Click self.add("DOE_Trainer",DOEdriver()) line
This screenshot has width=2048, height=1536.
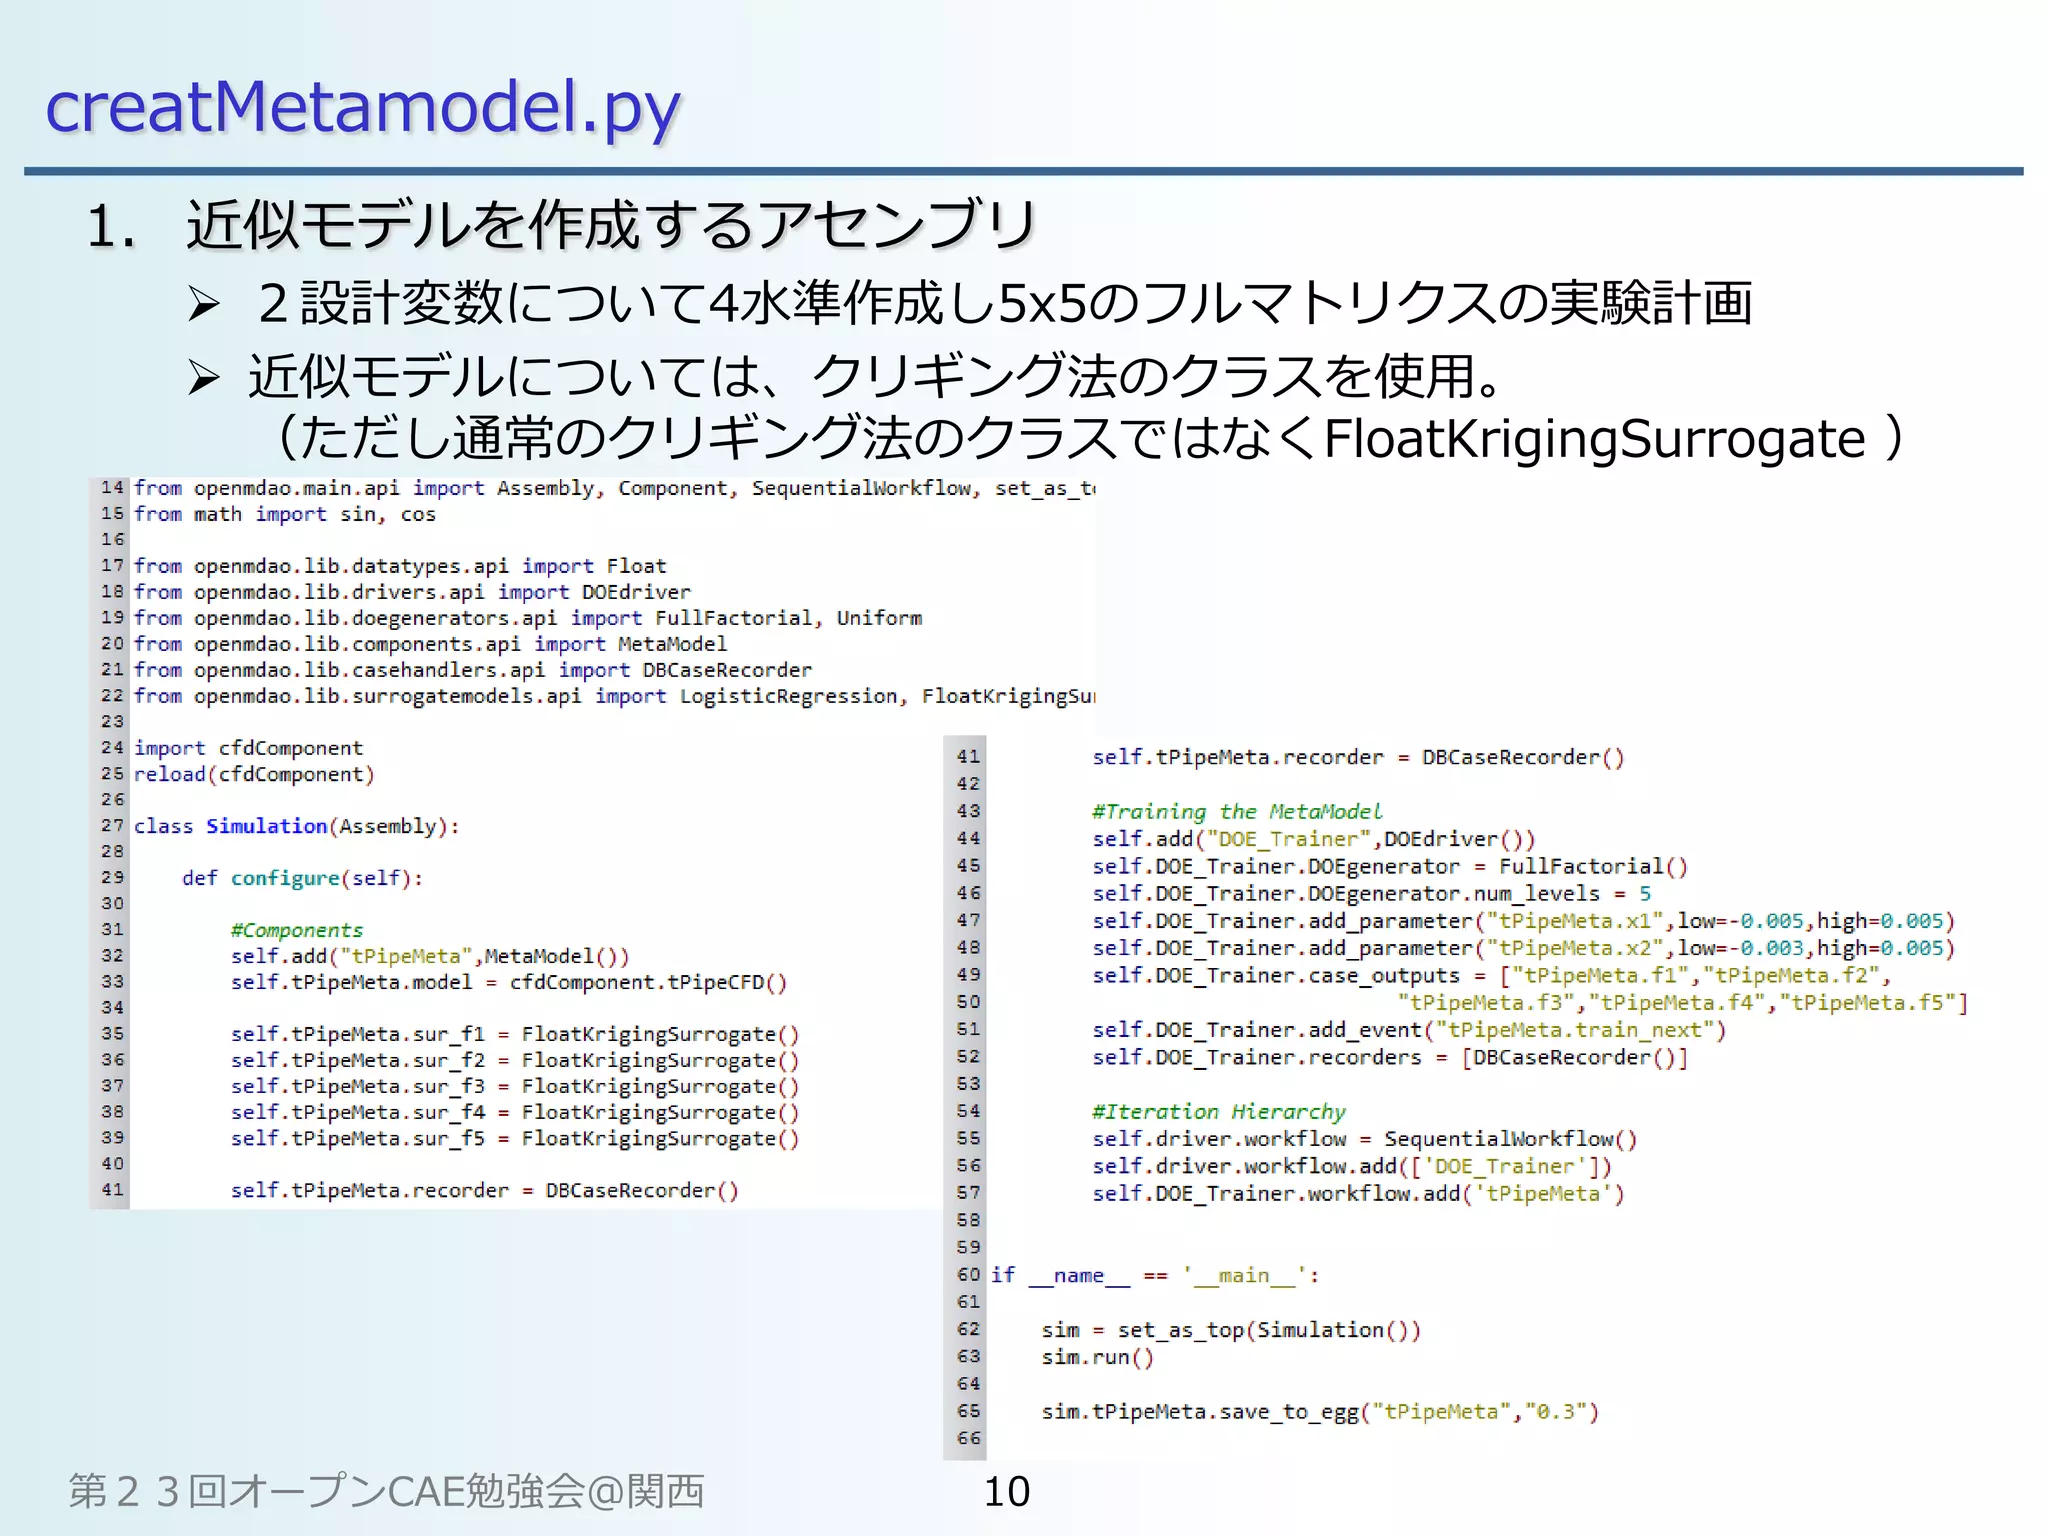click(1313, 839)
